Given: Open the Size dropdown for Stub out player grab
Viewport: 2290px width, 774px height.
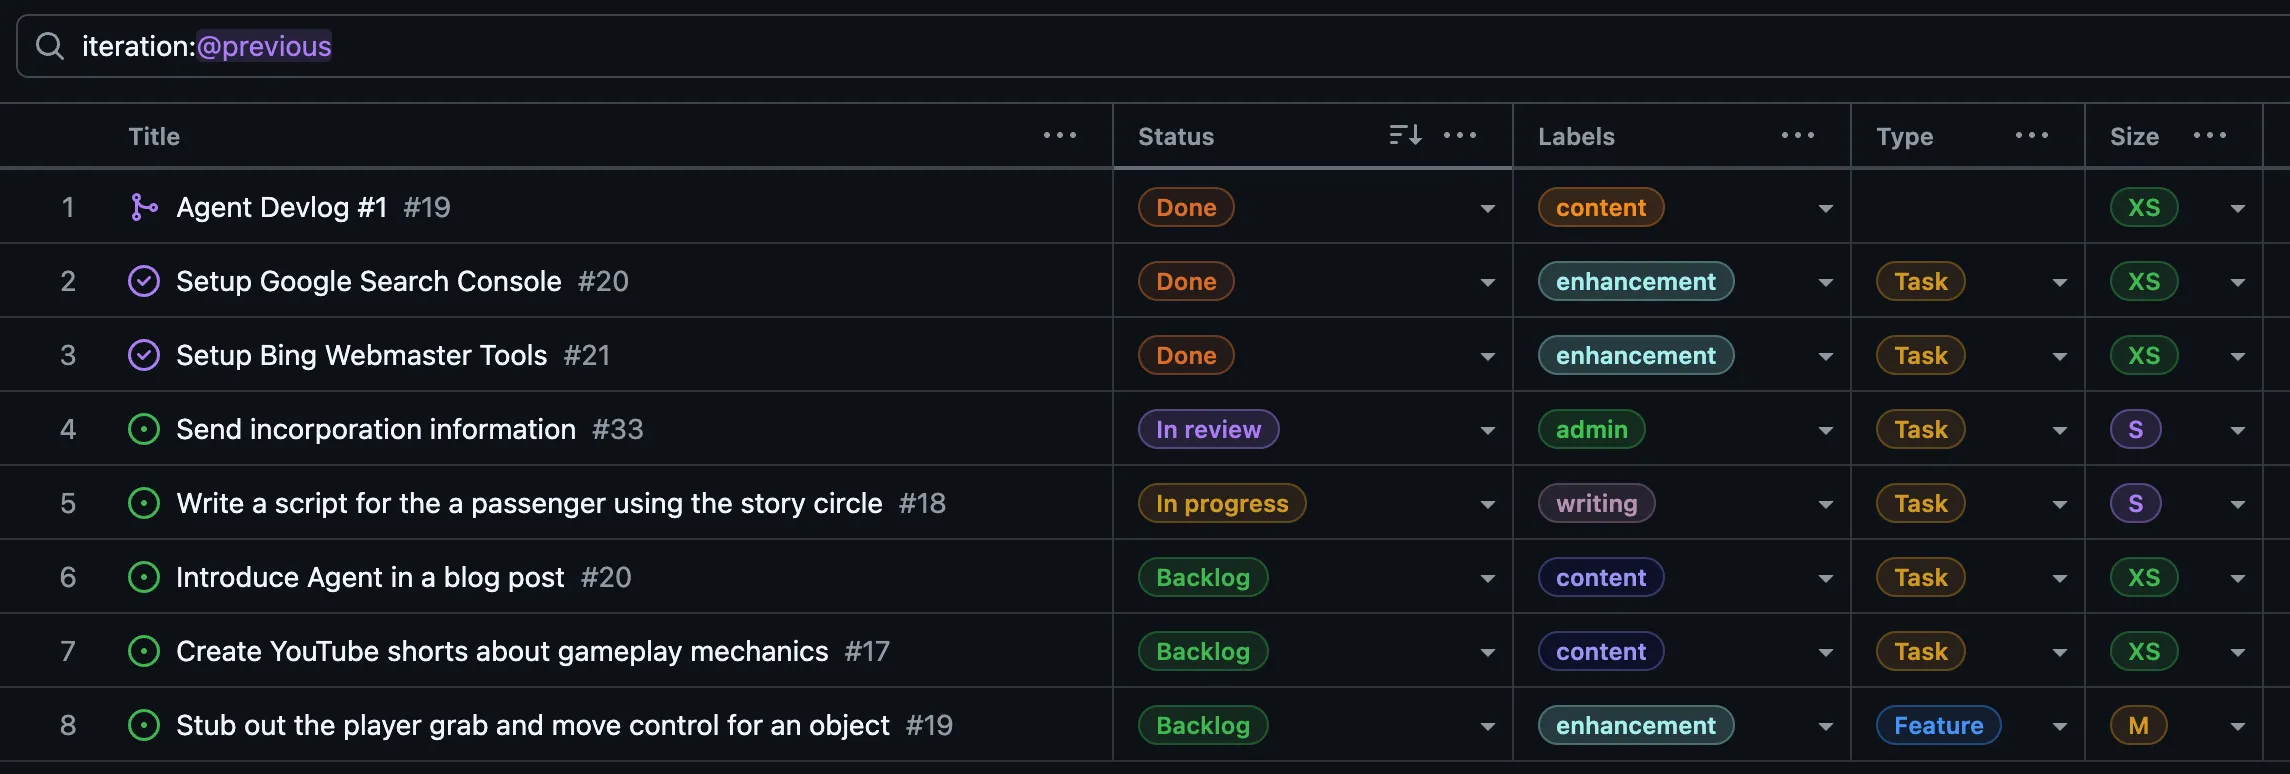Looking at the screenshot, I should click(2238, 725).
